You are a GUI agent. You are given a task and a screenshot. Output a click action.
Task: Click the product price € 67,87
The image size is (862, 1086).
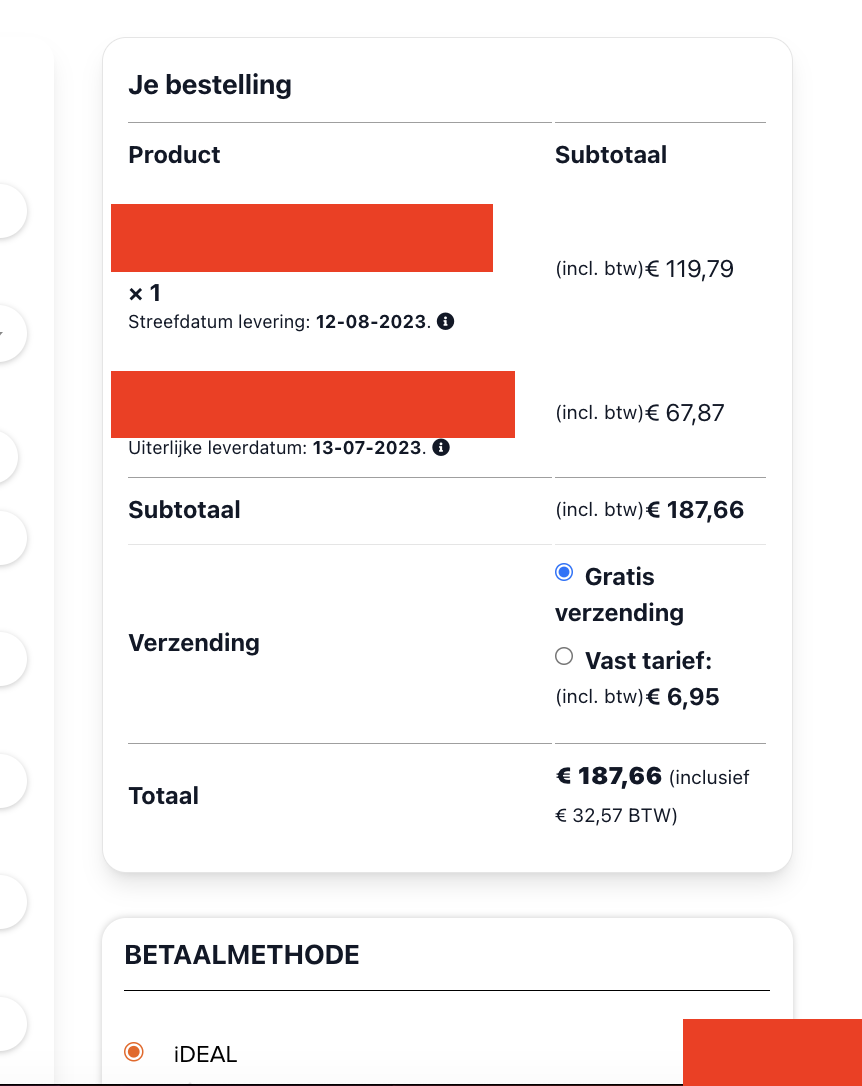tap(685, 413)
